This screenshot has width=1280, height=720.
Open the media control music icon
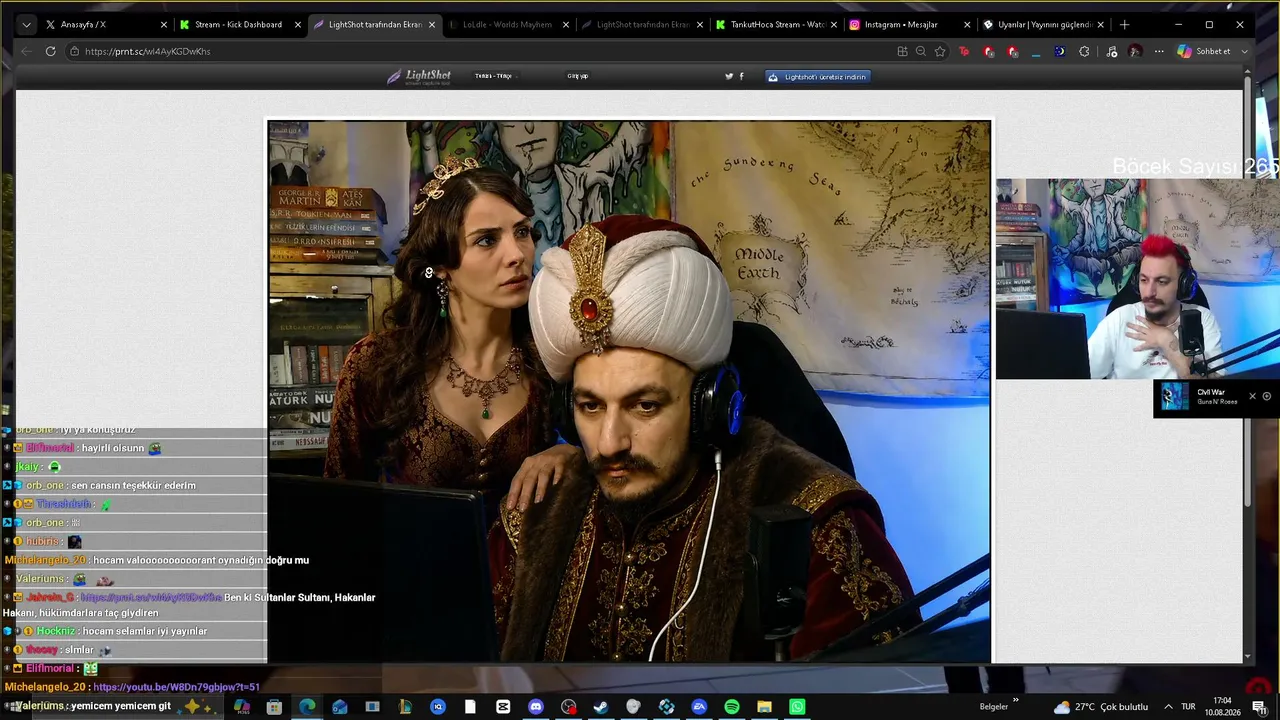tap(1112, 51)
